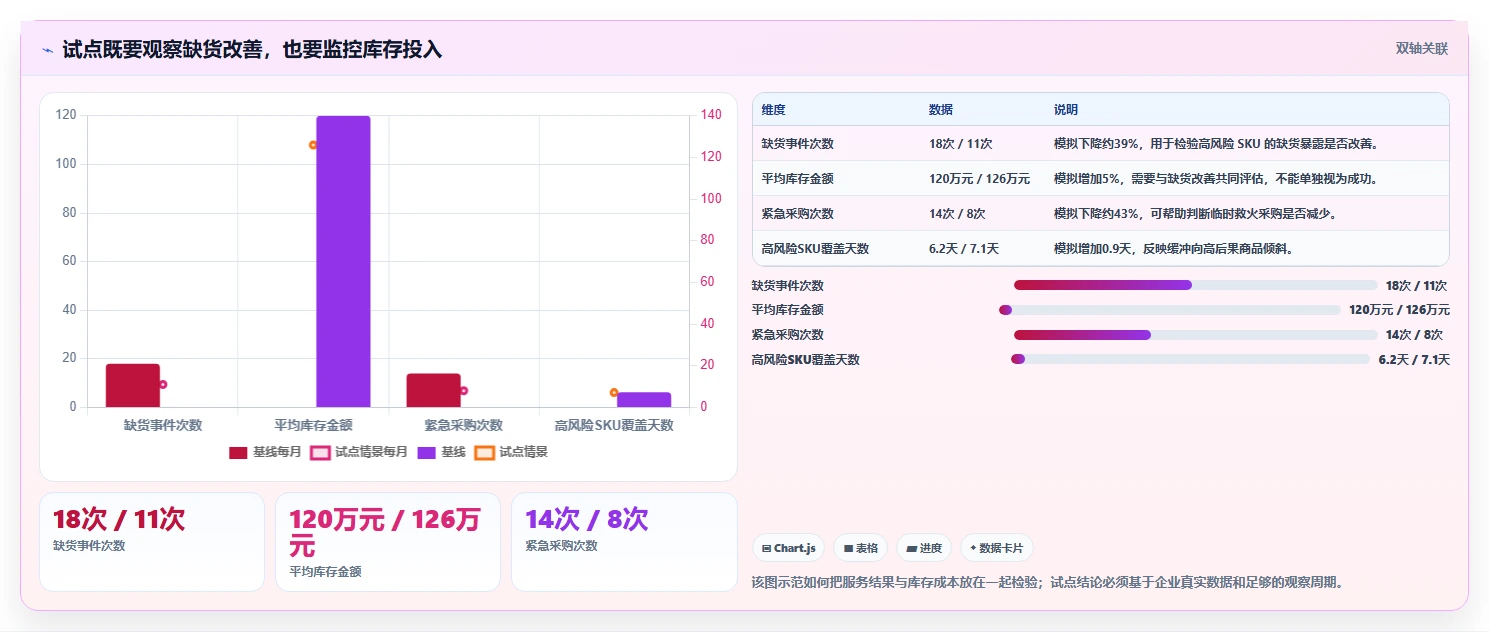The height and width of the screenshot is (632, 1489).
Task: Click the orange pilot point near the 平均库存金额 bar
Action: [313, 145]
